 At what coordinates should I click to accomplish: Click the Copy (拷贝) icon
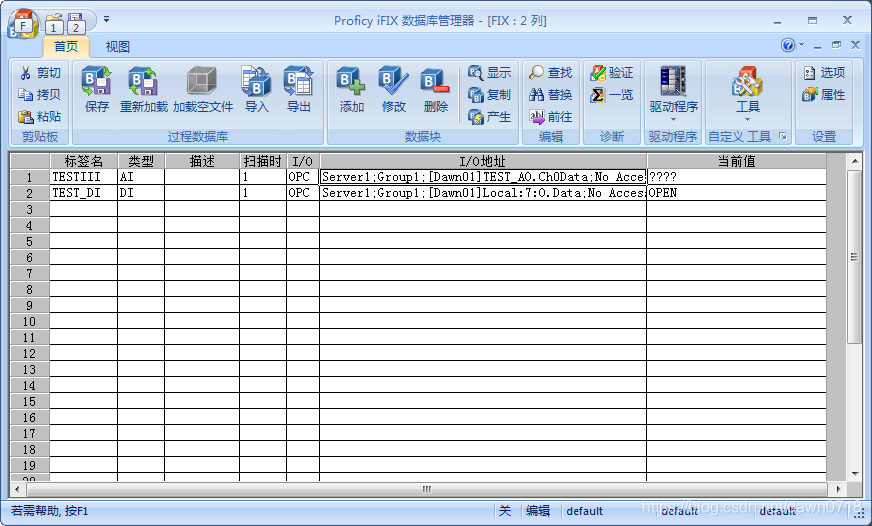26,95
